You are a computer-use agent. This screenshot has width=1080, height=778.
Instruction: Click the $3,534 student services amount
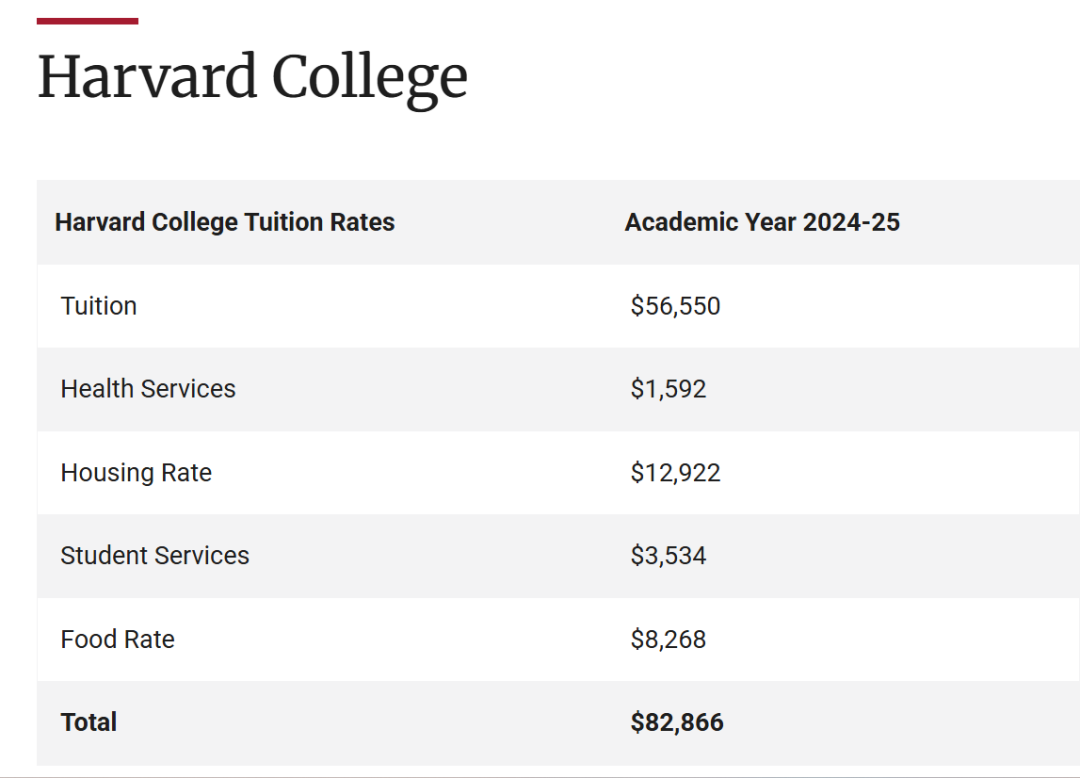[x=668, y=556]
